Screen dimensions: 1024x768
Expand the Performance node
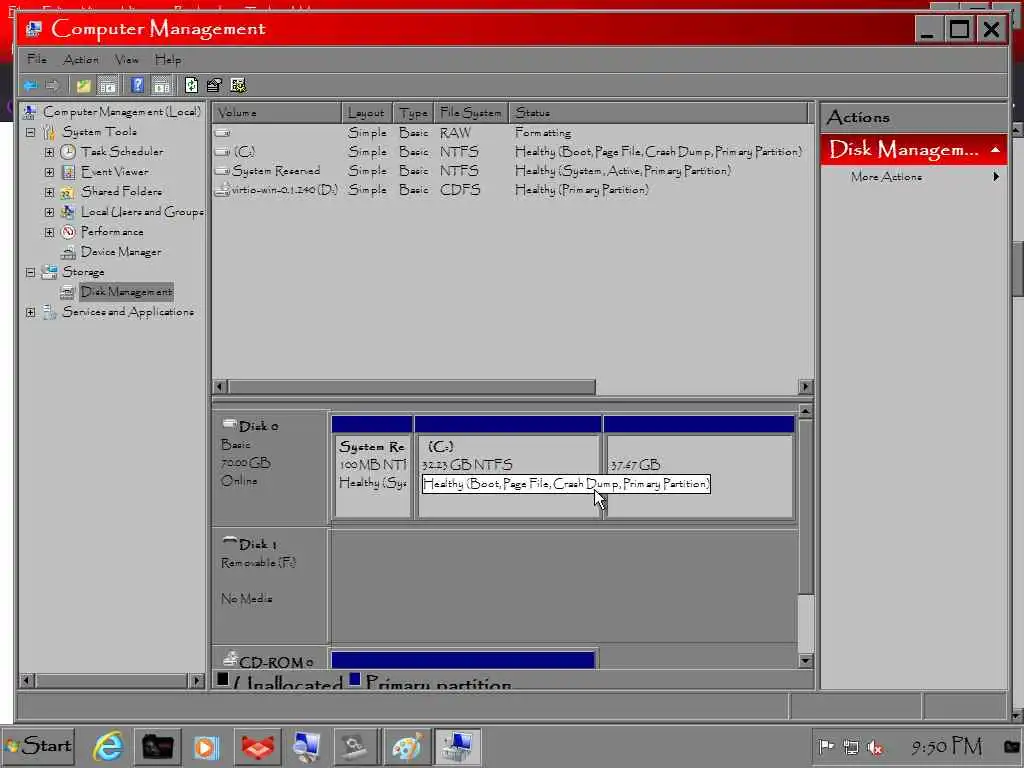50,232
